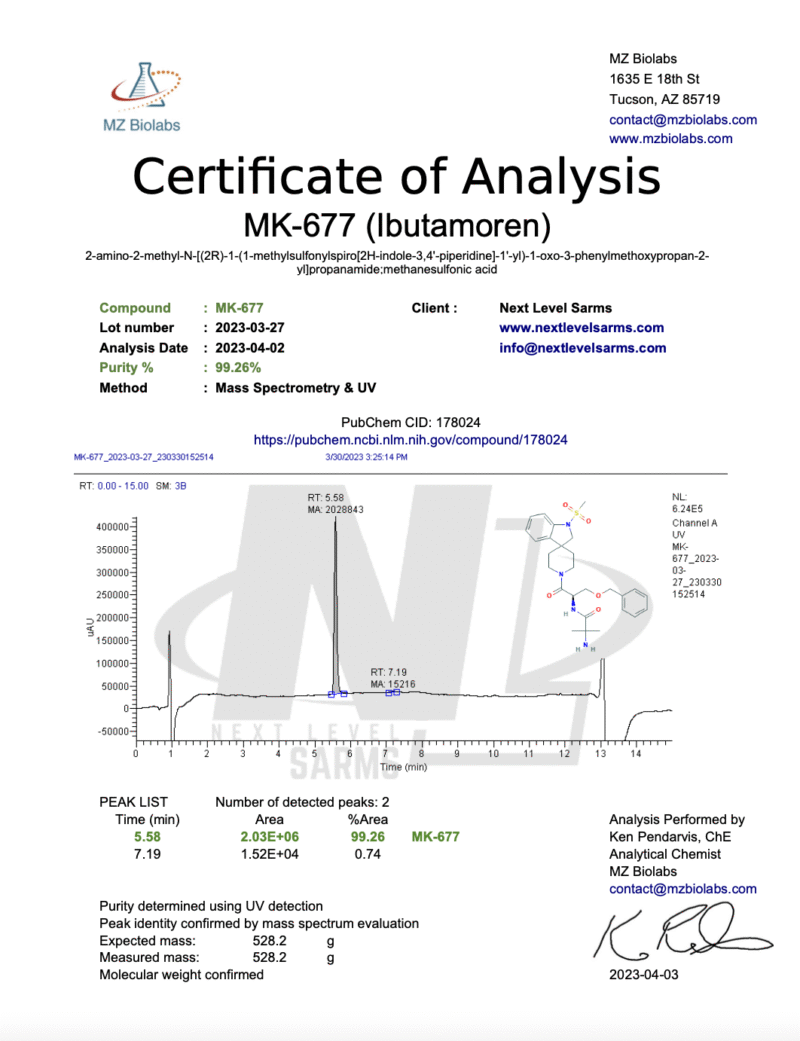Click the Measured mass value 528.2
The width and height of the screenshot is (800, 1041).
(270, 957)
